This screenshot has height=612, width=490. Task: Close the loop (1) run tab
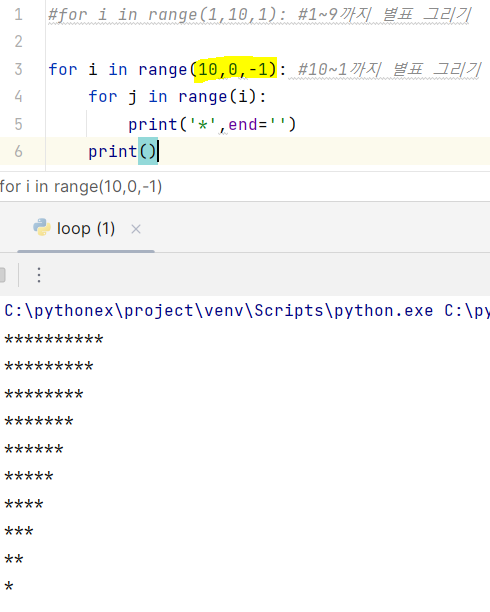point(136,229)
